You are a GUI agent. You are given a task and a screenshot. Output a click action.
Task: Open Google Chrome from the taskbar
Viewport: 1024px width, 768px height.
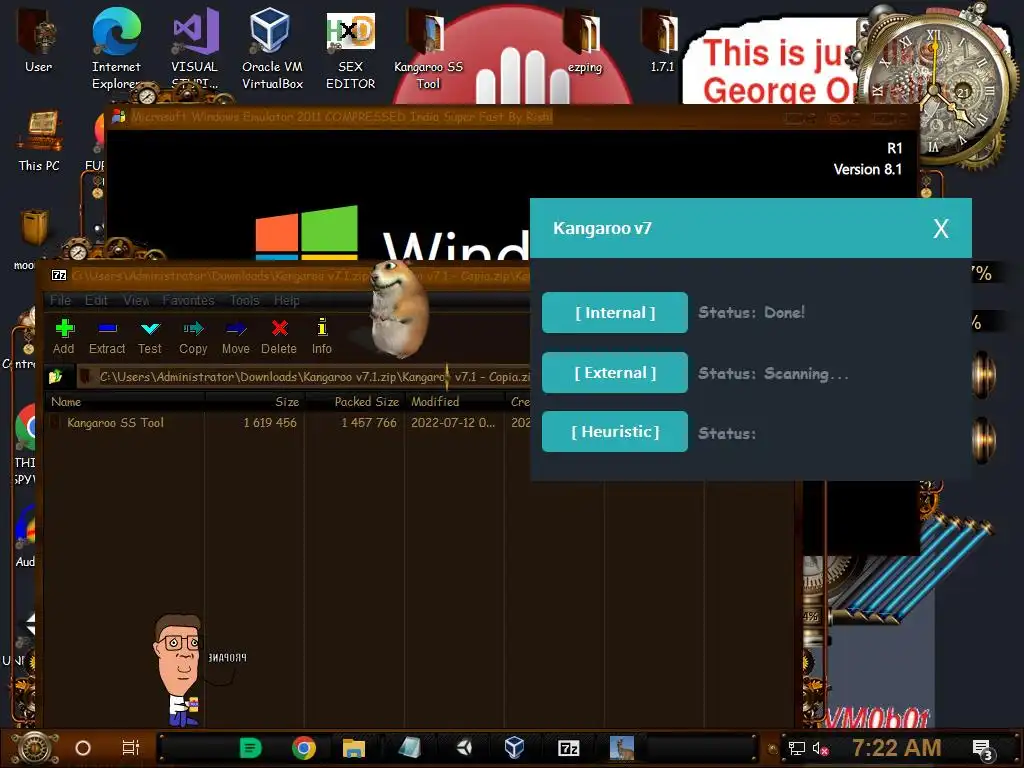304,748
